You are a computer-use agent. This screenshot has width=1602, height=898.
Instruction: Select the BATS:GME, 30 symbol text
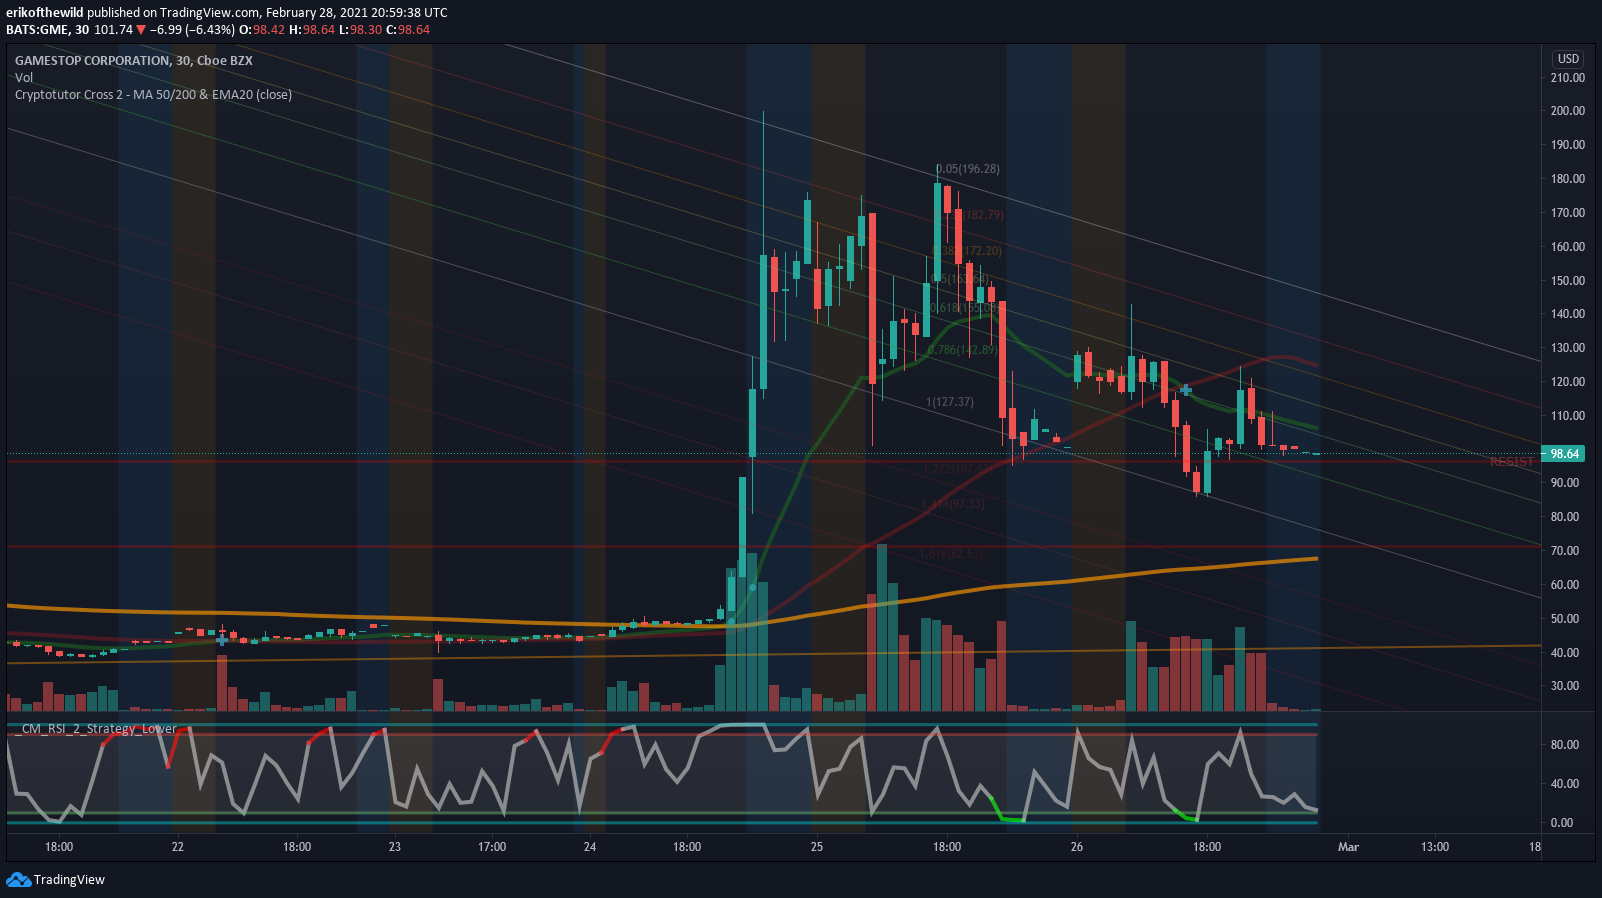coord(48,30)
